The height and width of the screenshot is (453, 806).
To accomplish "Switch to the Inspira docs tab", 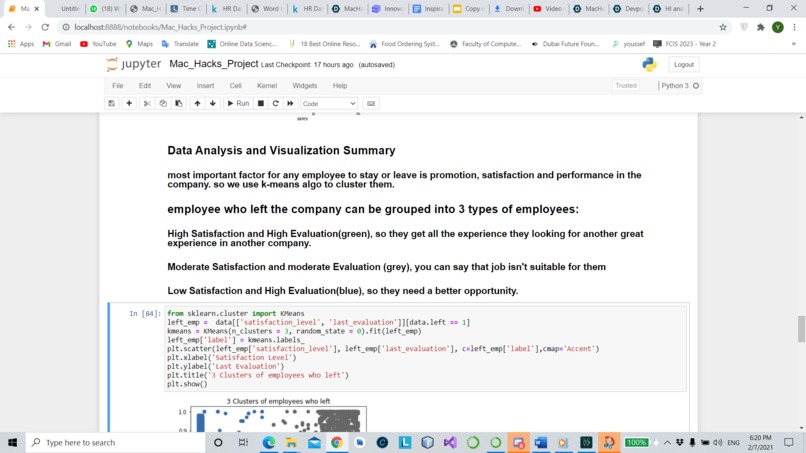I will pyautogui.click(x=428, y=9).
